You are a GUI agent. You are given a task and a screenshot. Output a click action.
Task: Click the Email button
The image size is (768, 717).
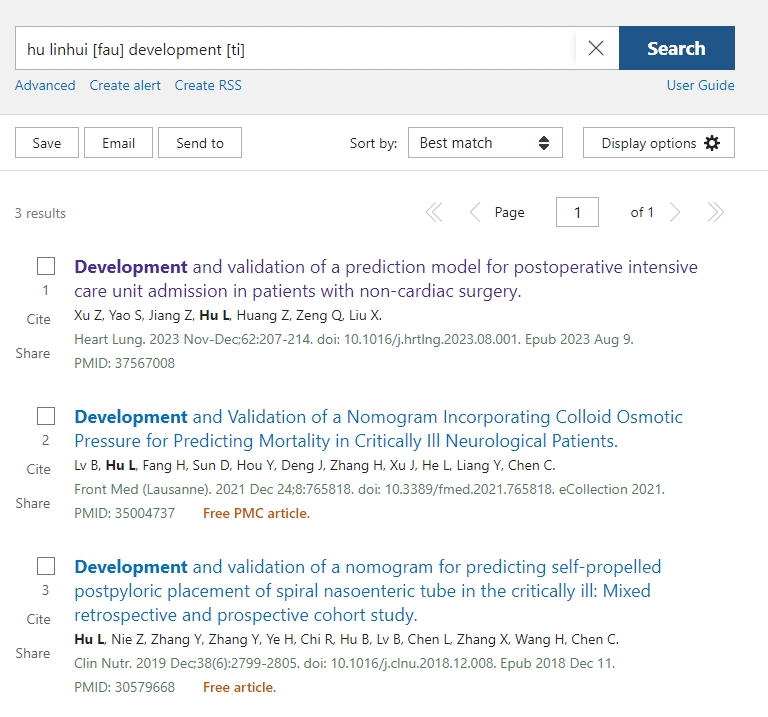tap(118, 143)
